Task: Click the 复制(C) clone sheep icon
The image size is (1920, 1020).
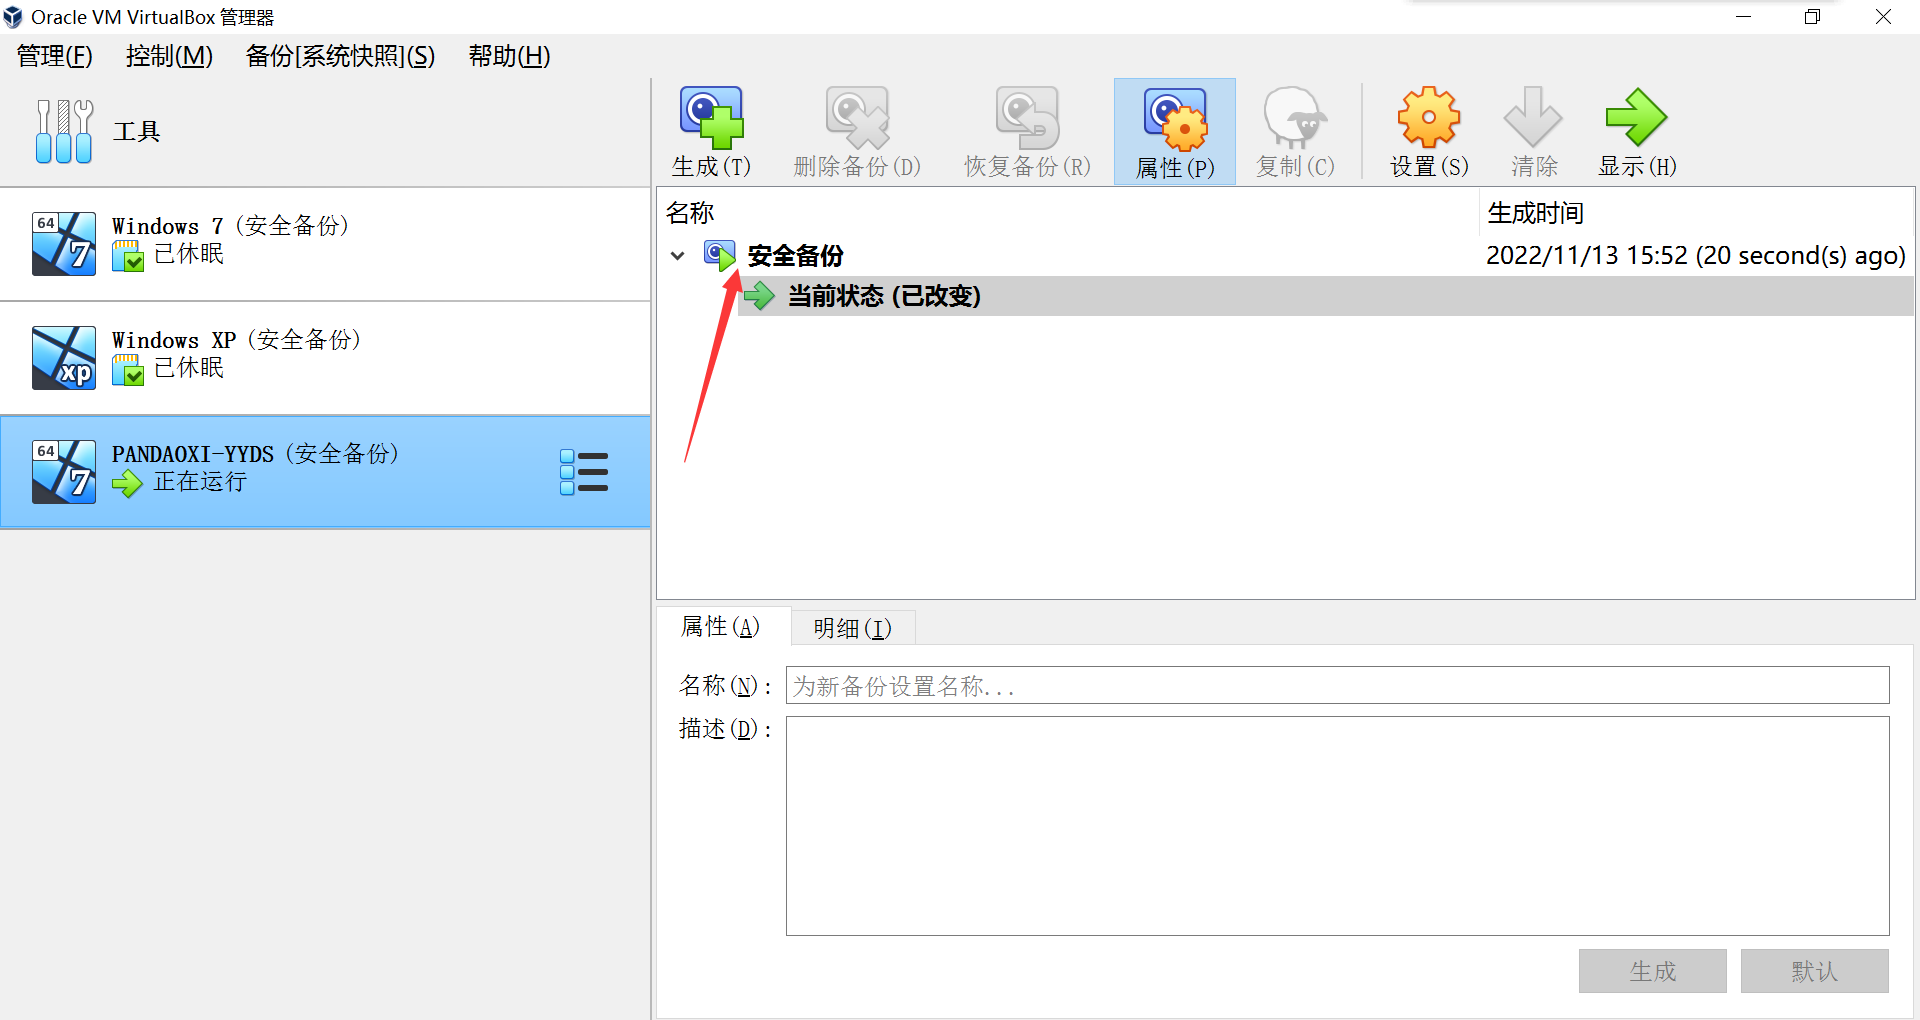Action: point(1295,117)
